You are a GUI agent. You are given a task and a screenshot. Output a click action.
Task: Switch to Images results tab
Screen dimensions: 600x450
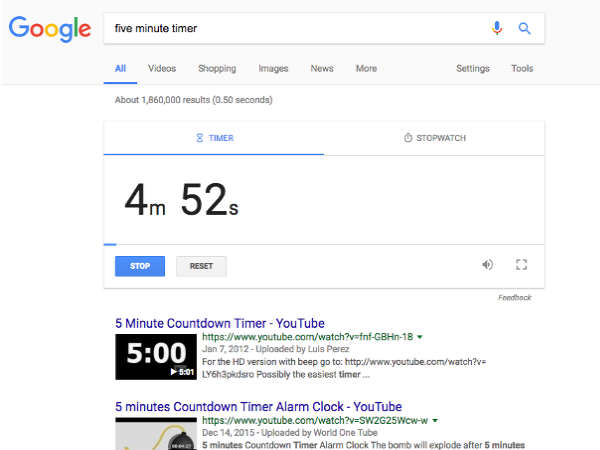point(273,68)
